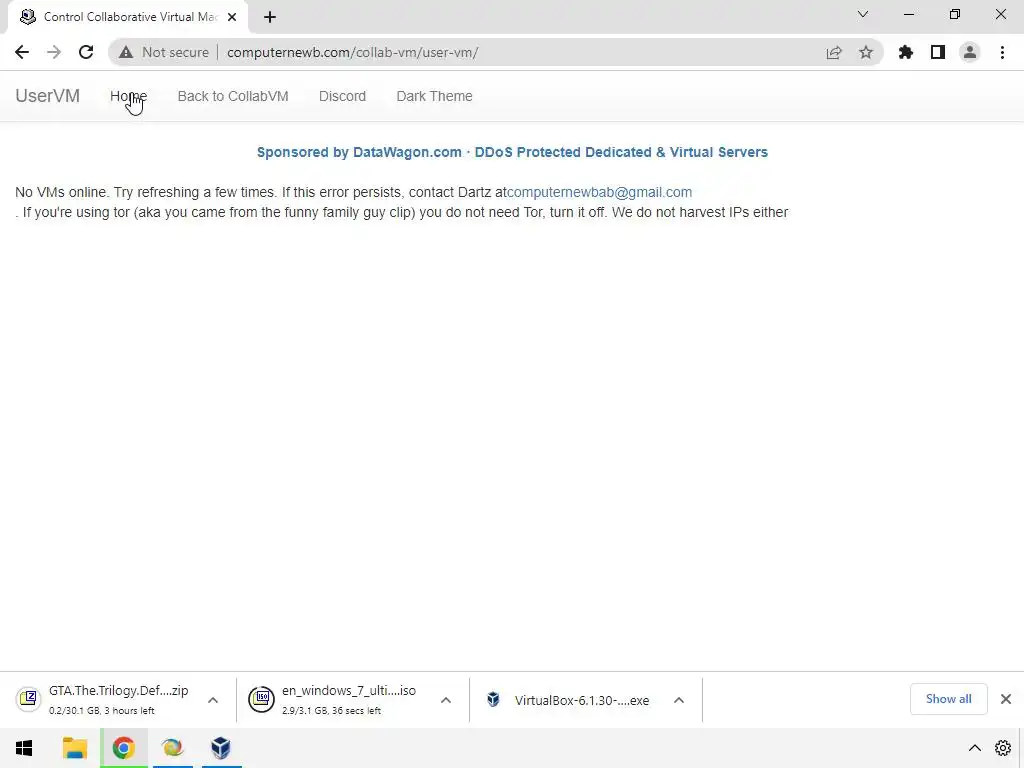The height and width of the screenshot is (768, 1024).
Task: Bookmark this page with the star
Action: [x=866, y=52]
